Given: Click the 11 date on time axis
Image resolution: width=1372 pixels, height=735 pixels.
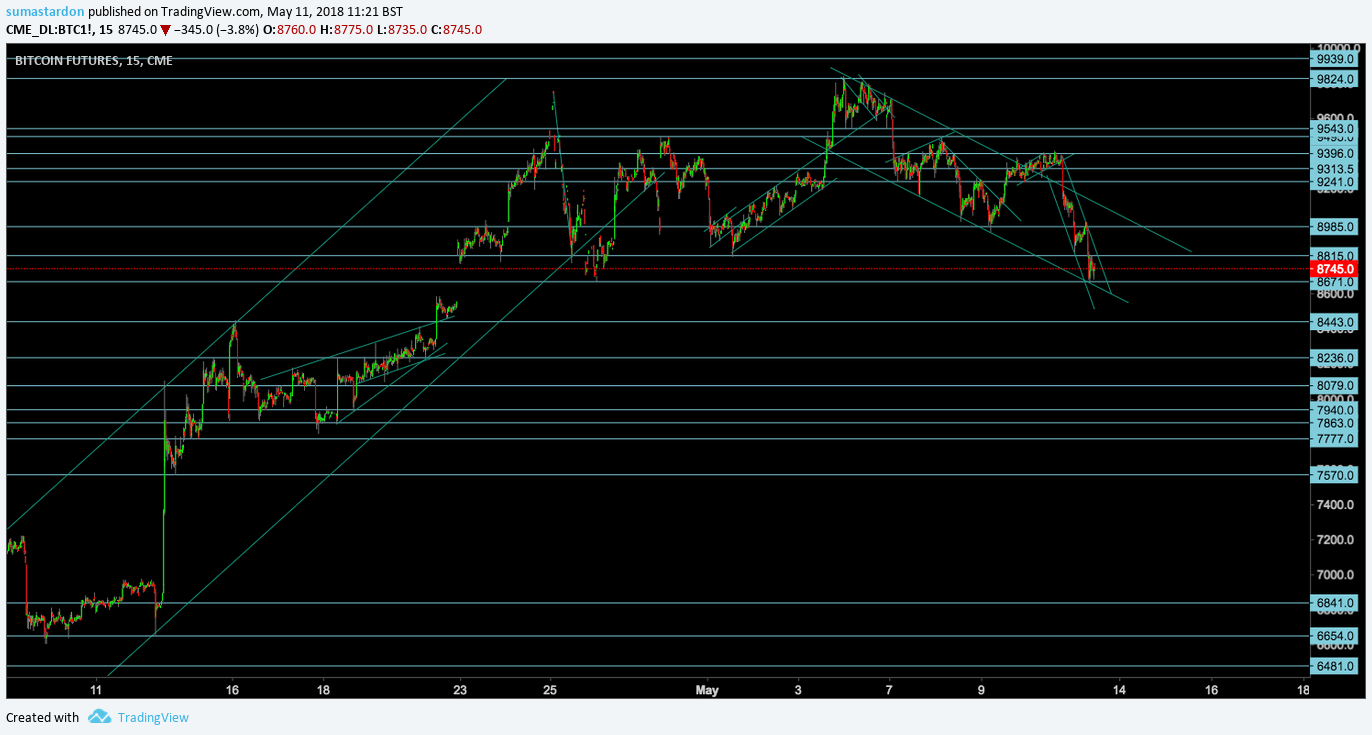Looking at the screenshot, I should [x=97, y=690].
